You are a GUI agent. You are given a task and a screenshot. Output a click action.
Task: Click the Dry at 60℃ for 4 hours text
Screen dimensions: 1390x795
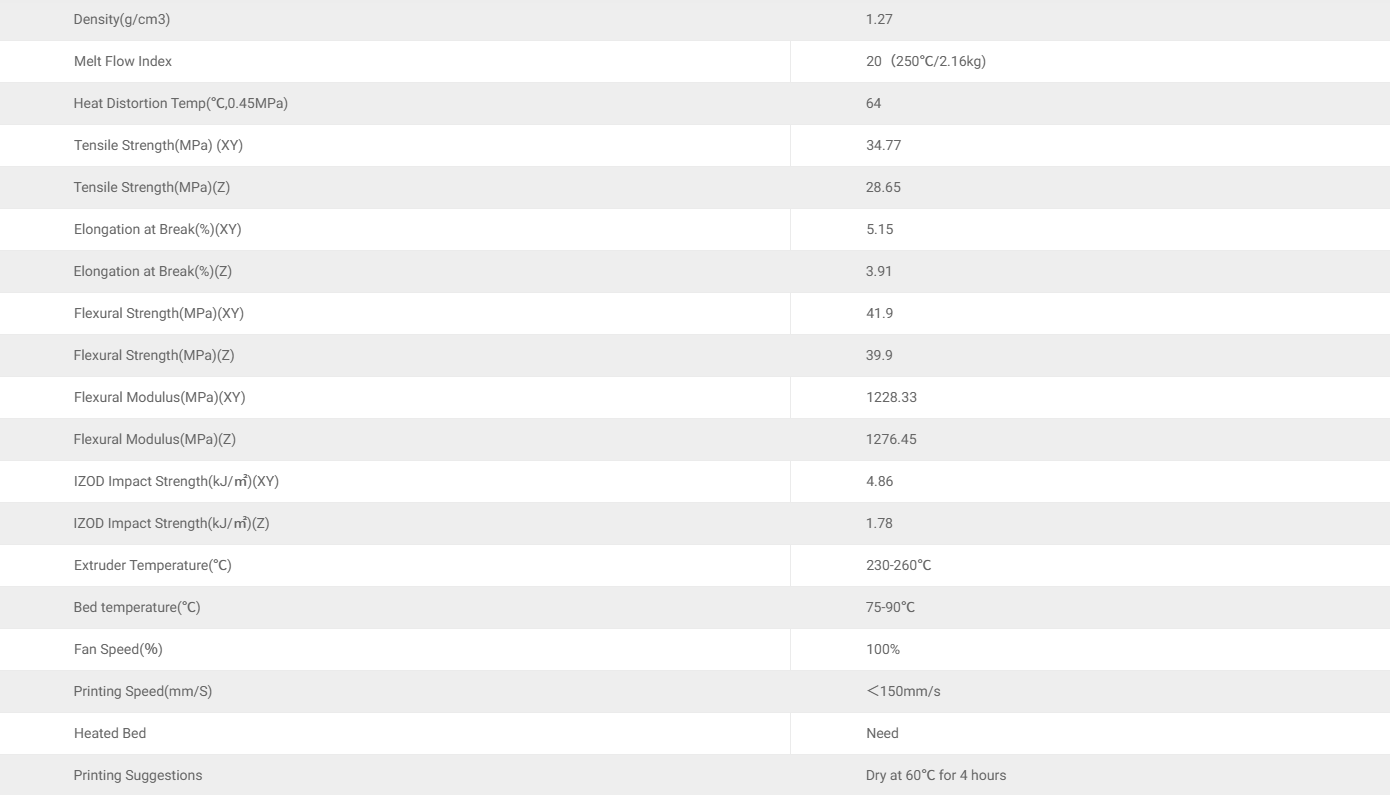[936, 776]
